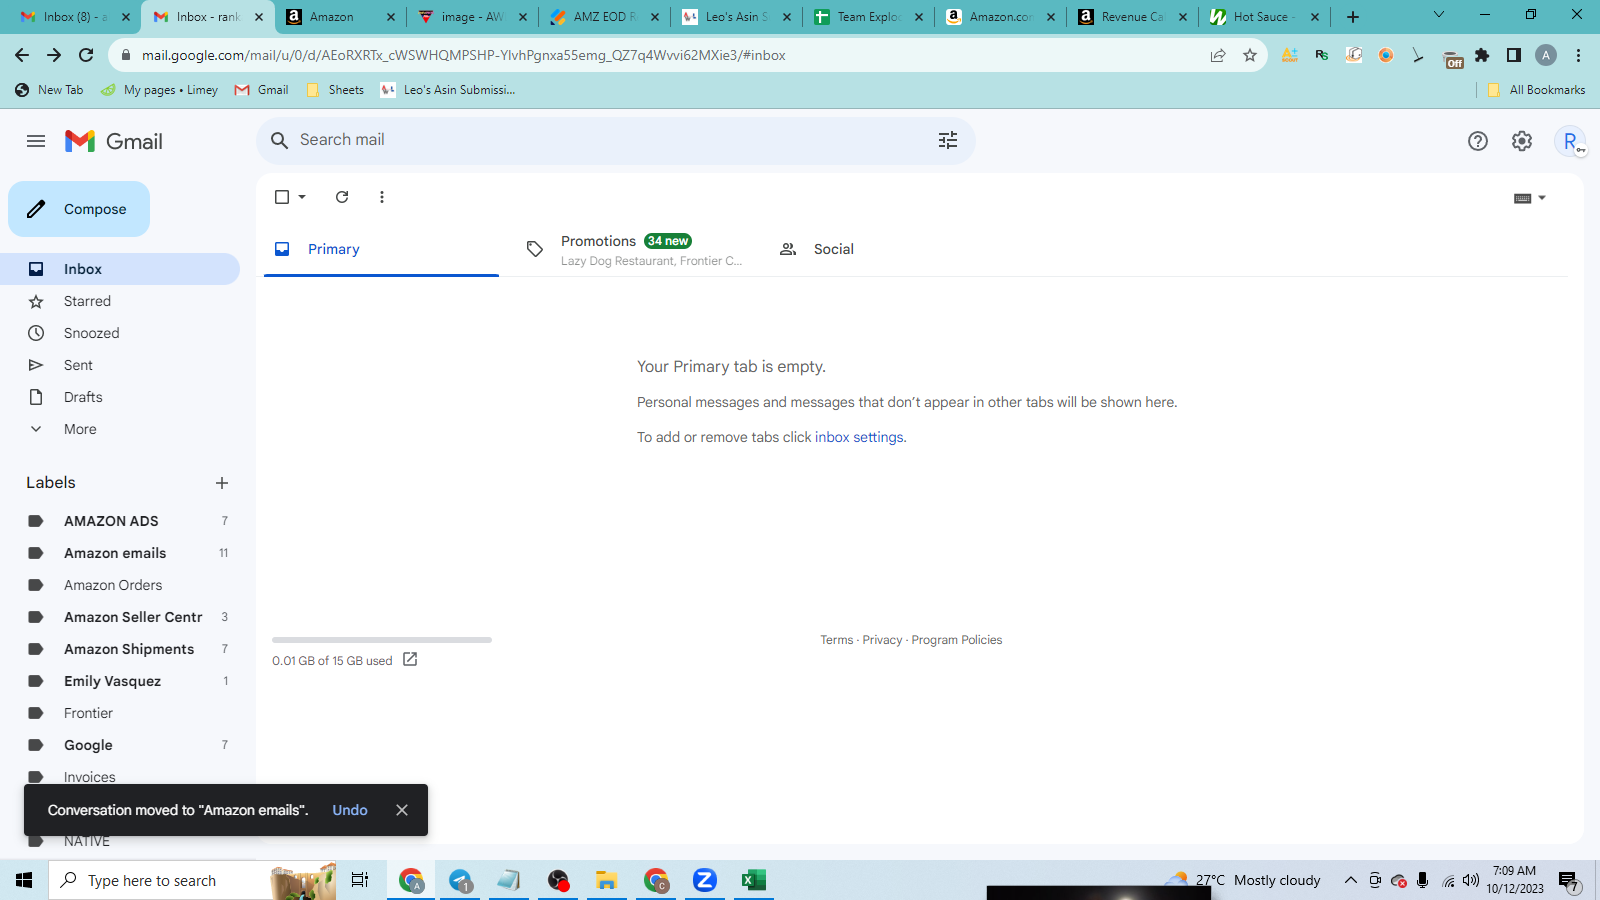Open the Program Policies link
The height and width of the screenshot is (900, 1600).
tap(956, 640)
